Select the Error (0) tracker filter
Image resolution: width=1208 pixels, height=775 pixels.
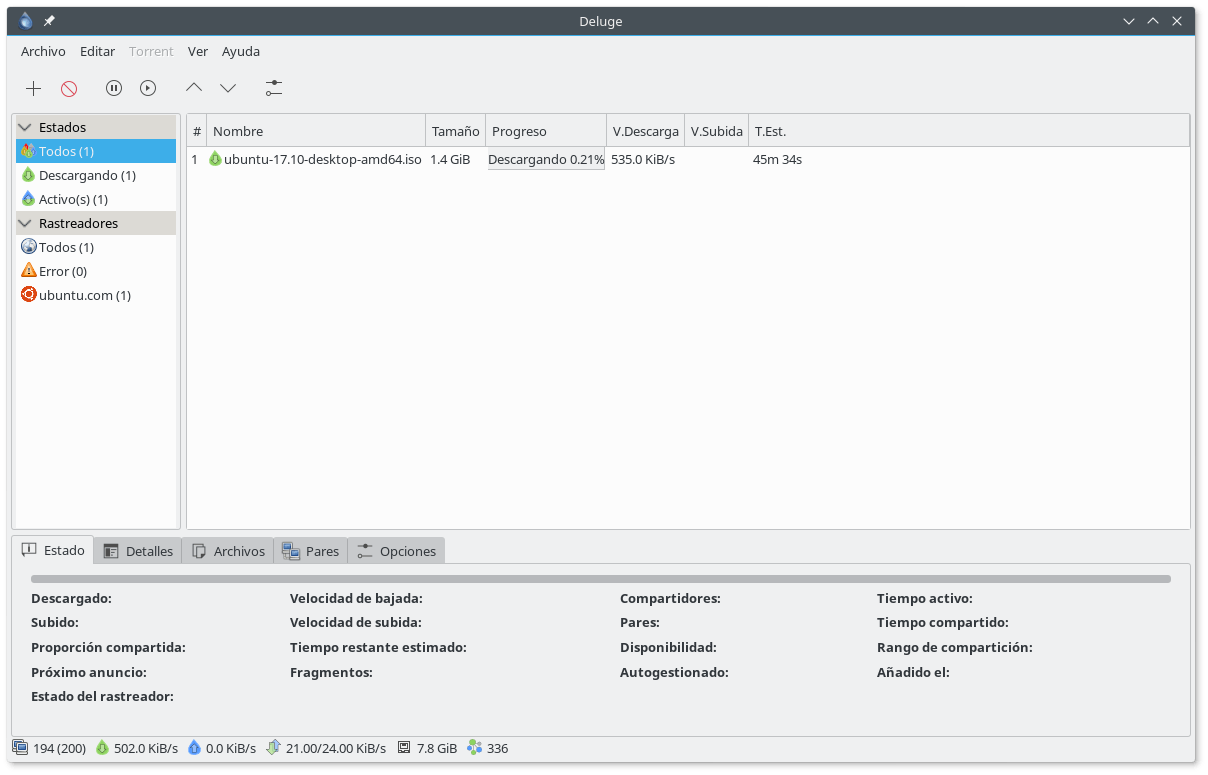point(96,271)
